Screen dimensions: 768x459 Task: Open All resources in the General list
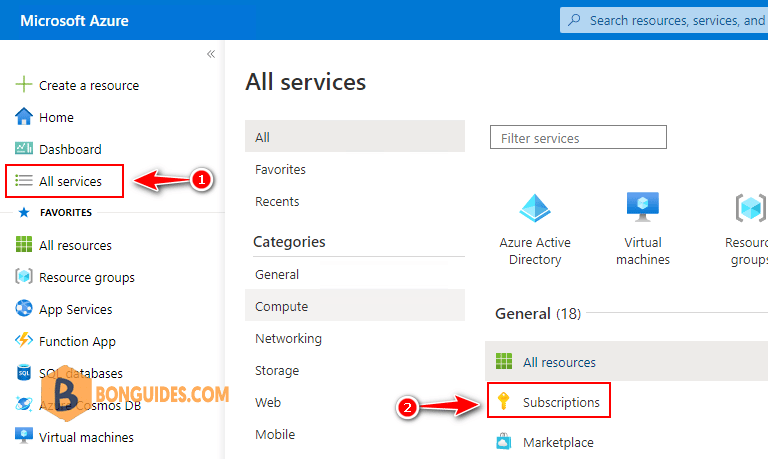pos(559,362)
